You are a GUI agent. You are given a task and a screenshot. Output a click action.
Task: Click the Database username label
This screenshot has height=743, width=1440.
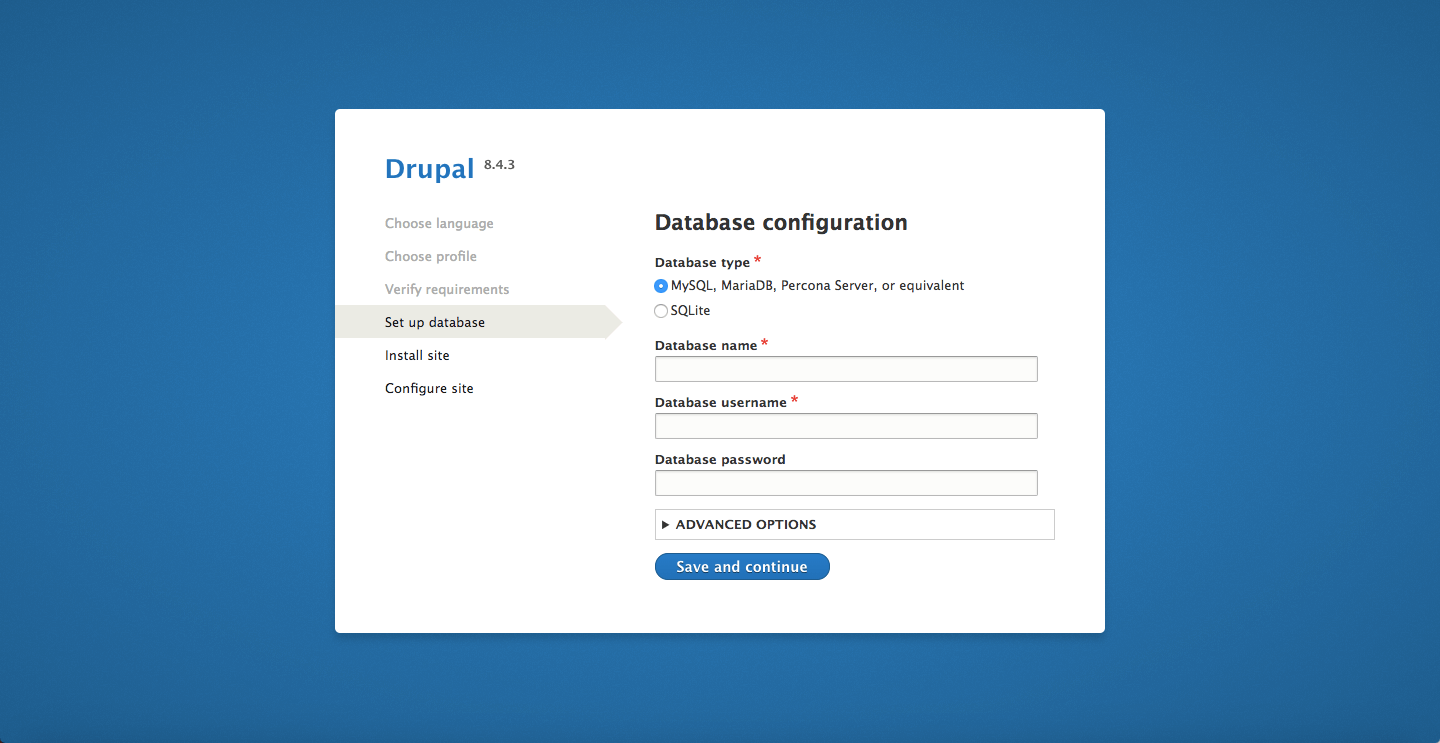721,403
